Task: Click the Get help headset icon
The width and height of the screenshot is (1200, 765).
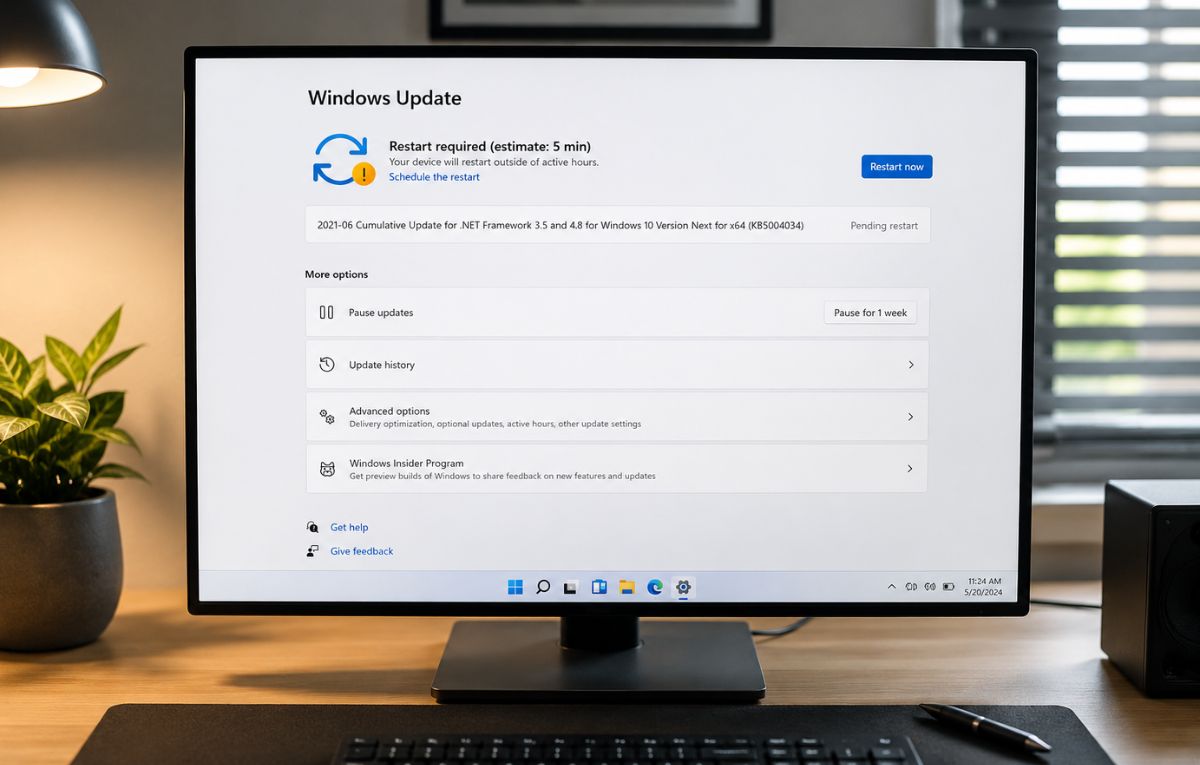Action: pos(312,527)
